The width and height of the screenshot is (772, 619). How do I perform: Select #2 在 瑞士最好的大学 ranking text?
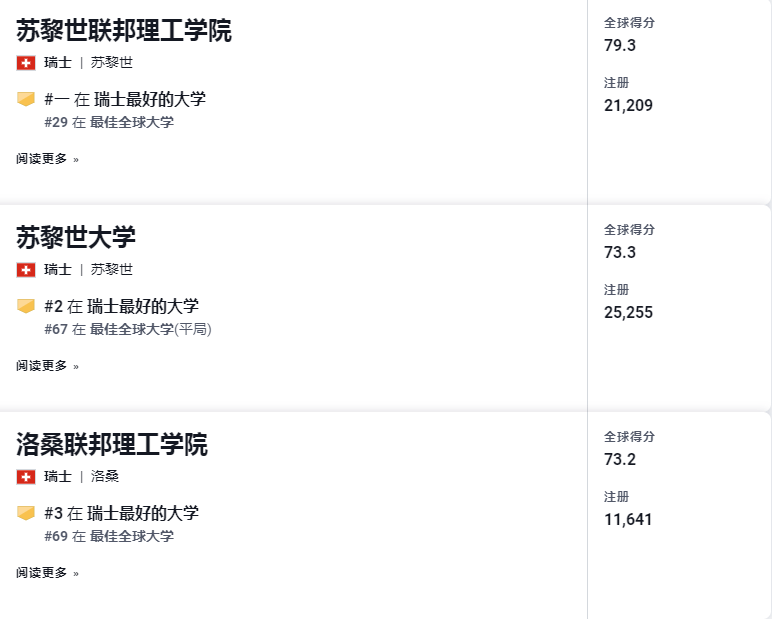122,306
